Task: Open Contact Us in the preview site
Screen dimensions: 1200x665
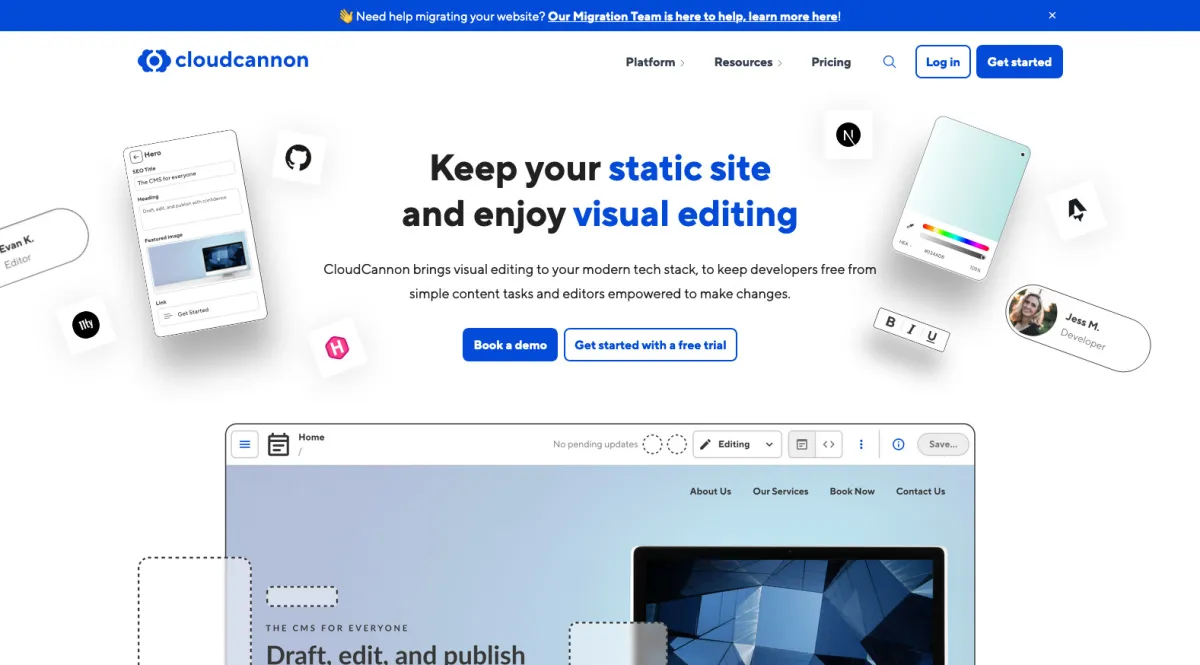Action: tap(920, 491)
